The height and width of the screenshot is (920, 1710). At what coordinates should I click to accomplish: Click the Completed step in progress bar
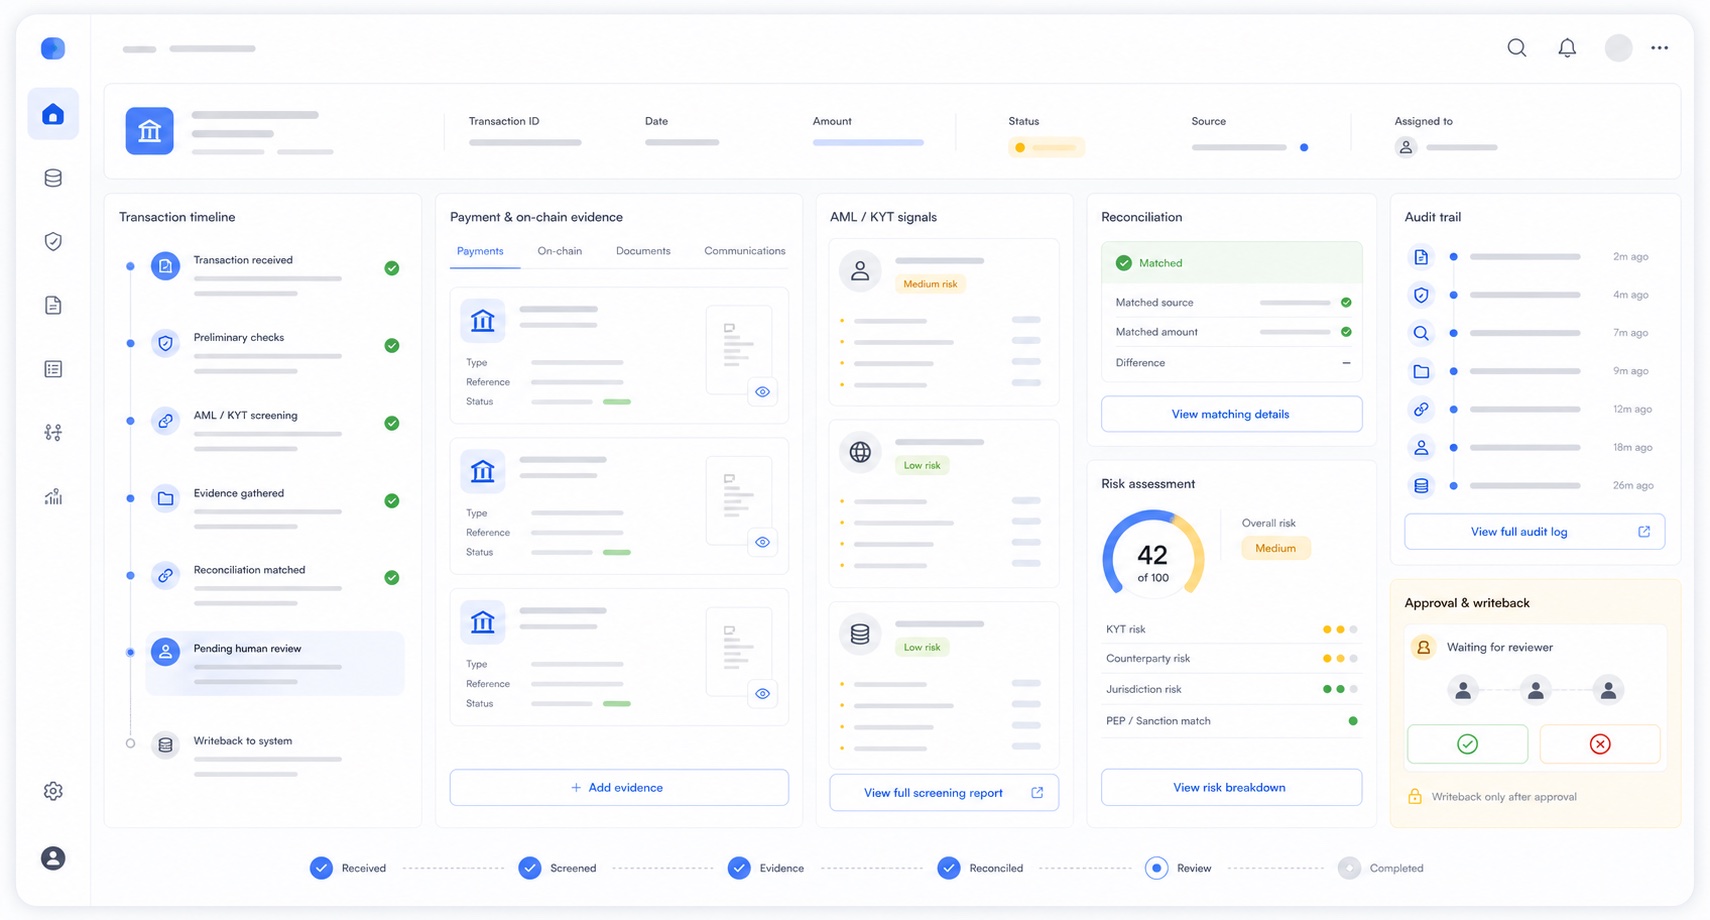pos(1381,868)
